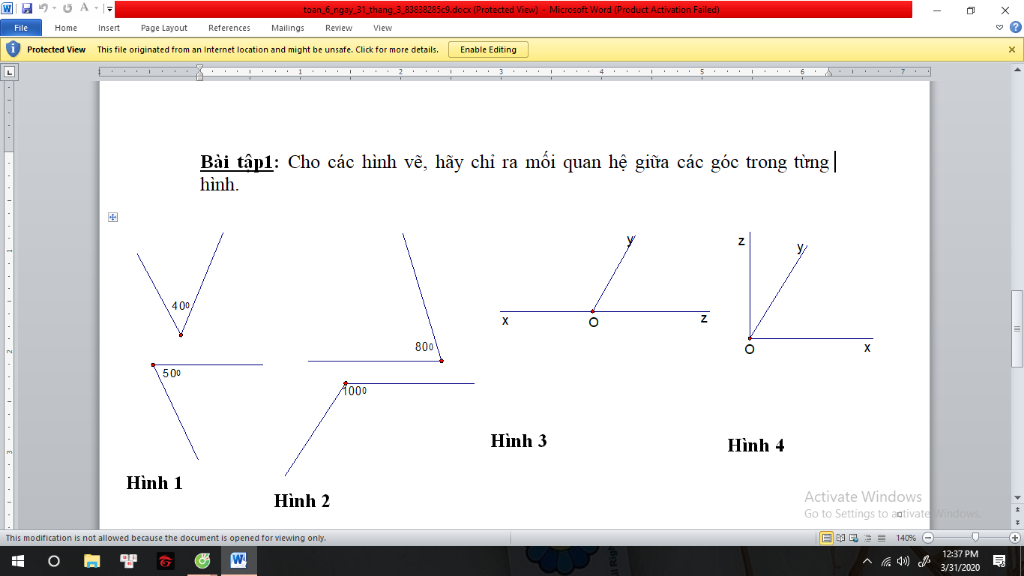Open the Page Layout tab

[164, 28]
